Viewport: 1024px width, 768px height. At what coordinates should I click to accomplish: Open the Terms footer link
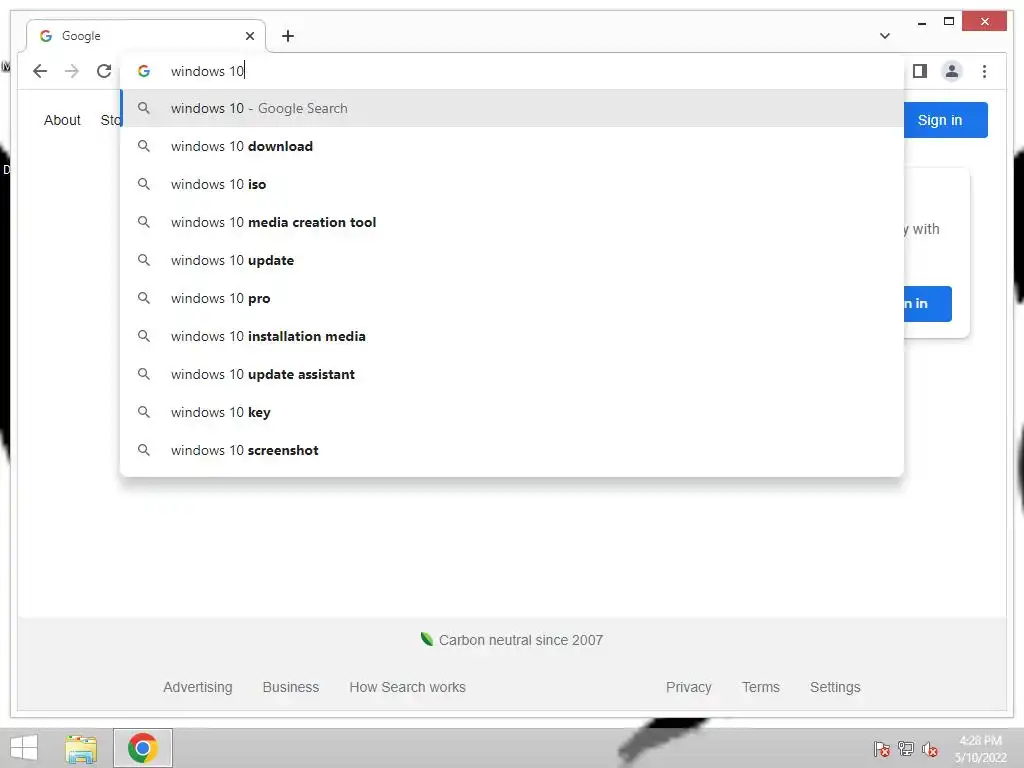[761, 687]
